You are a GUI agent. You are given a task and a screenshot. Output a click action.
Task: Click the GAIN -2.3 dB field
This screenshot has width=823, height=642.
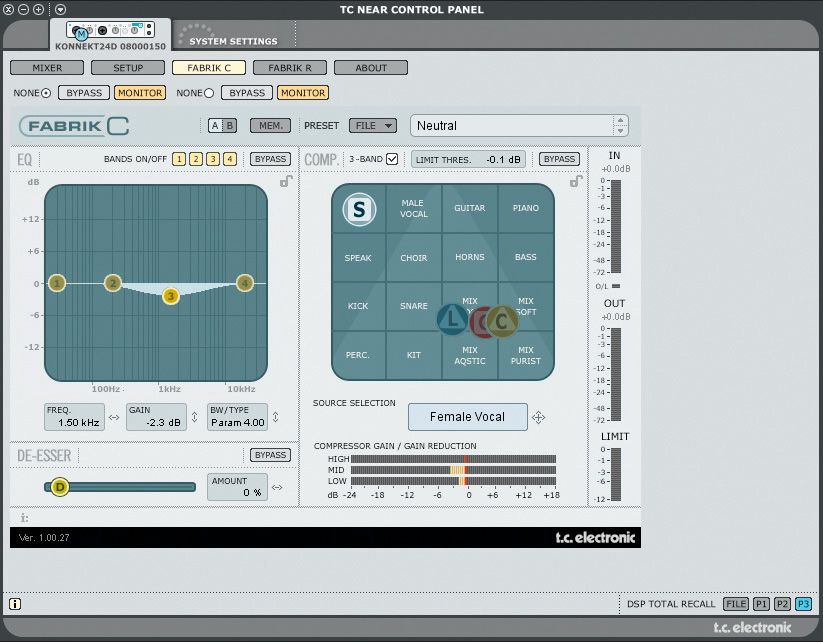156,417
